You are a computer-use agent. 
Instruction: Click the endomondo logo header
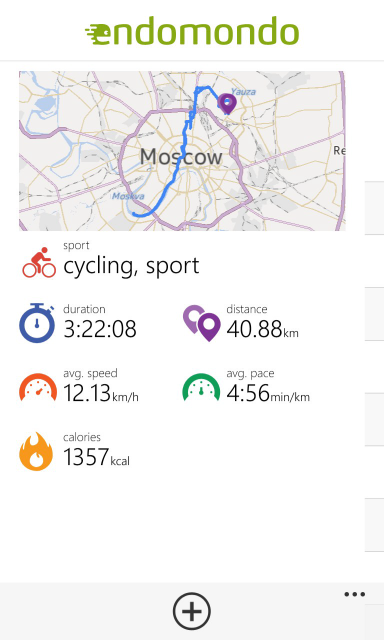192,31
